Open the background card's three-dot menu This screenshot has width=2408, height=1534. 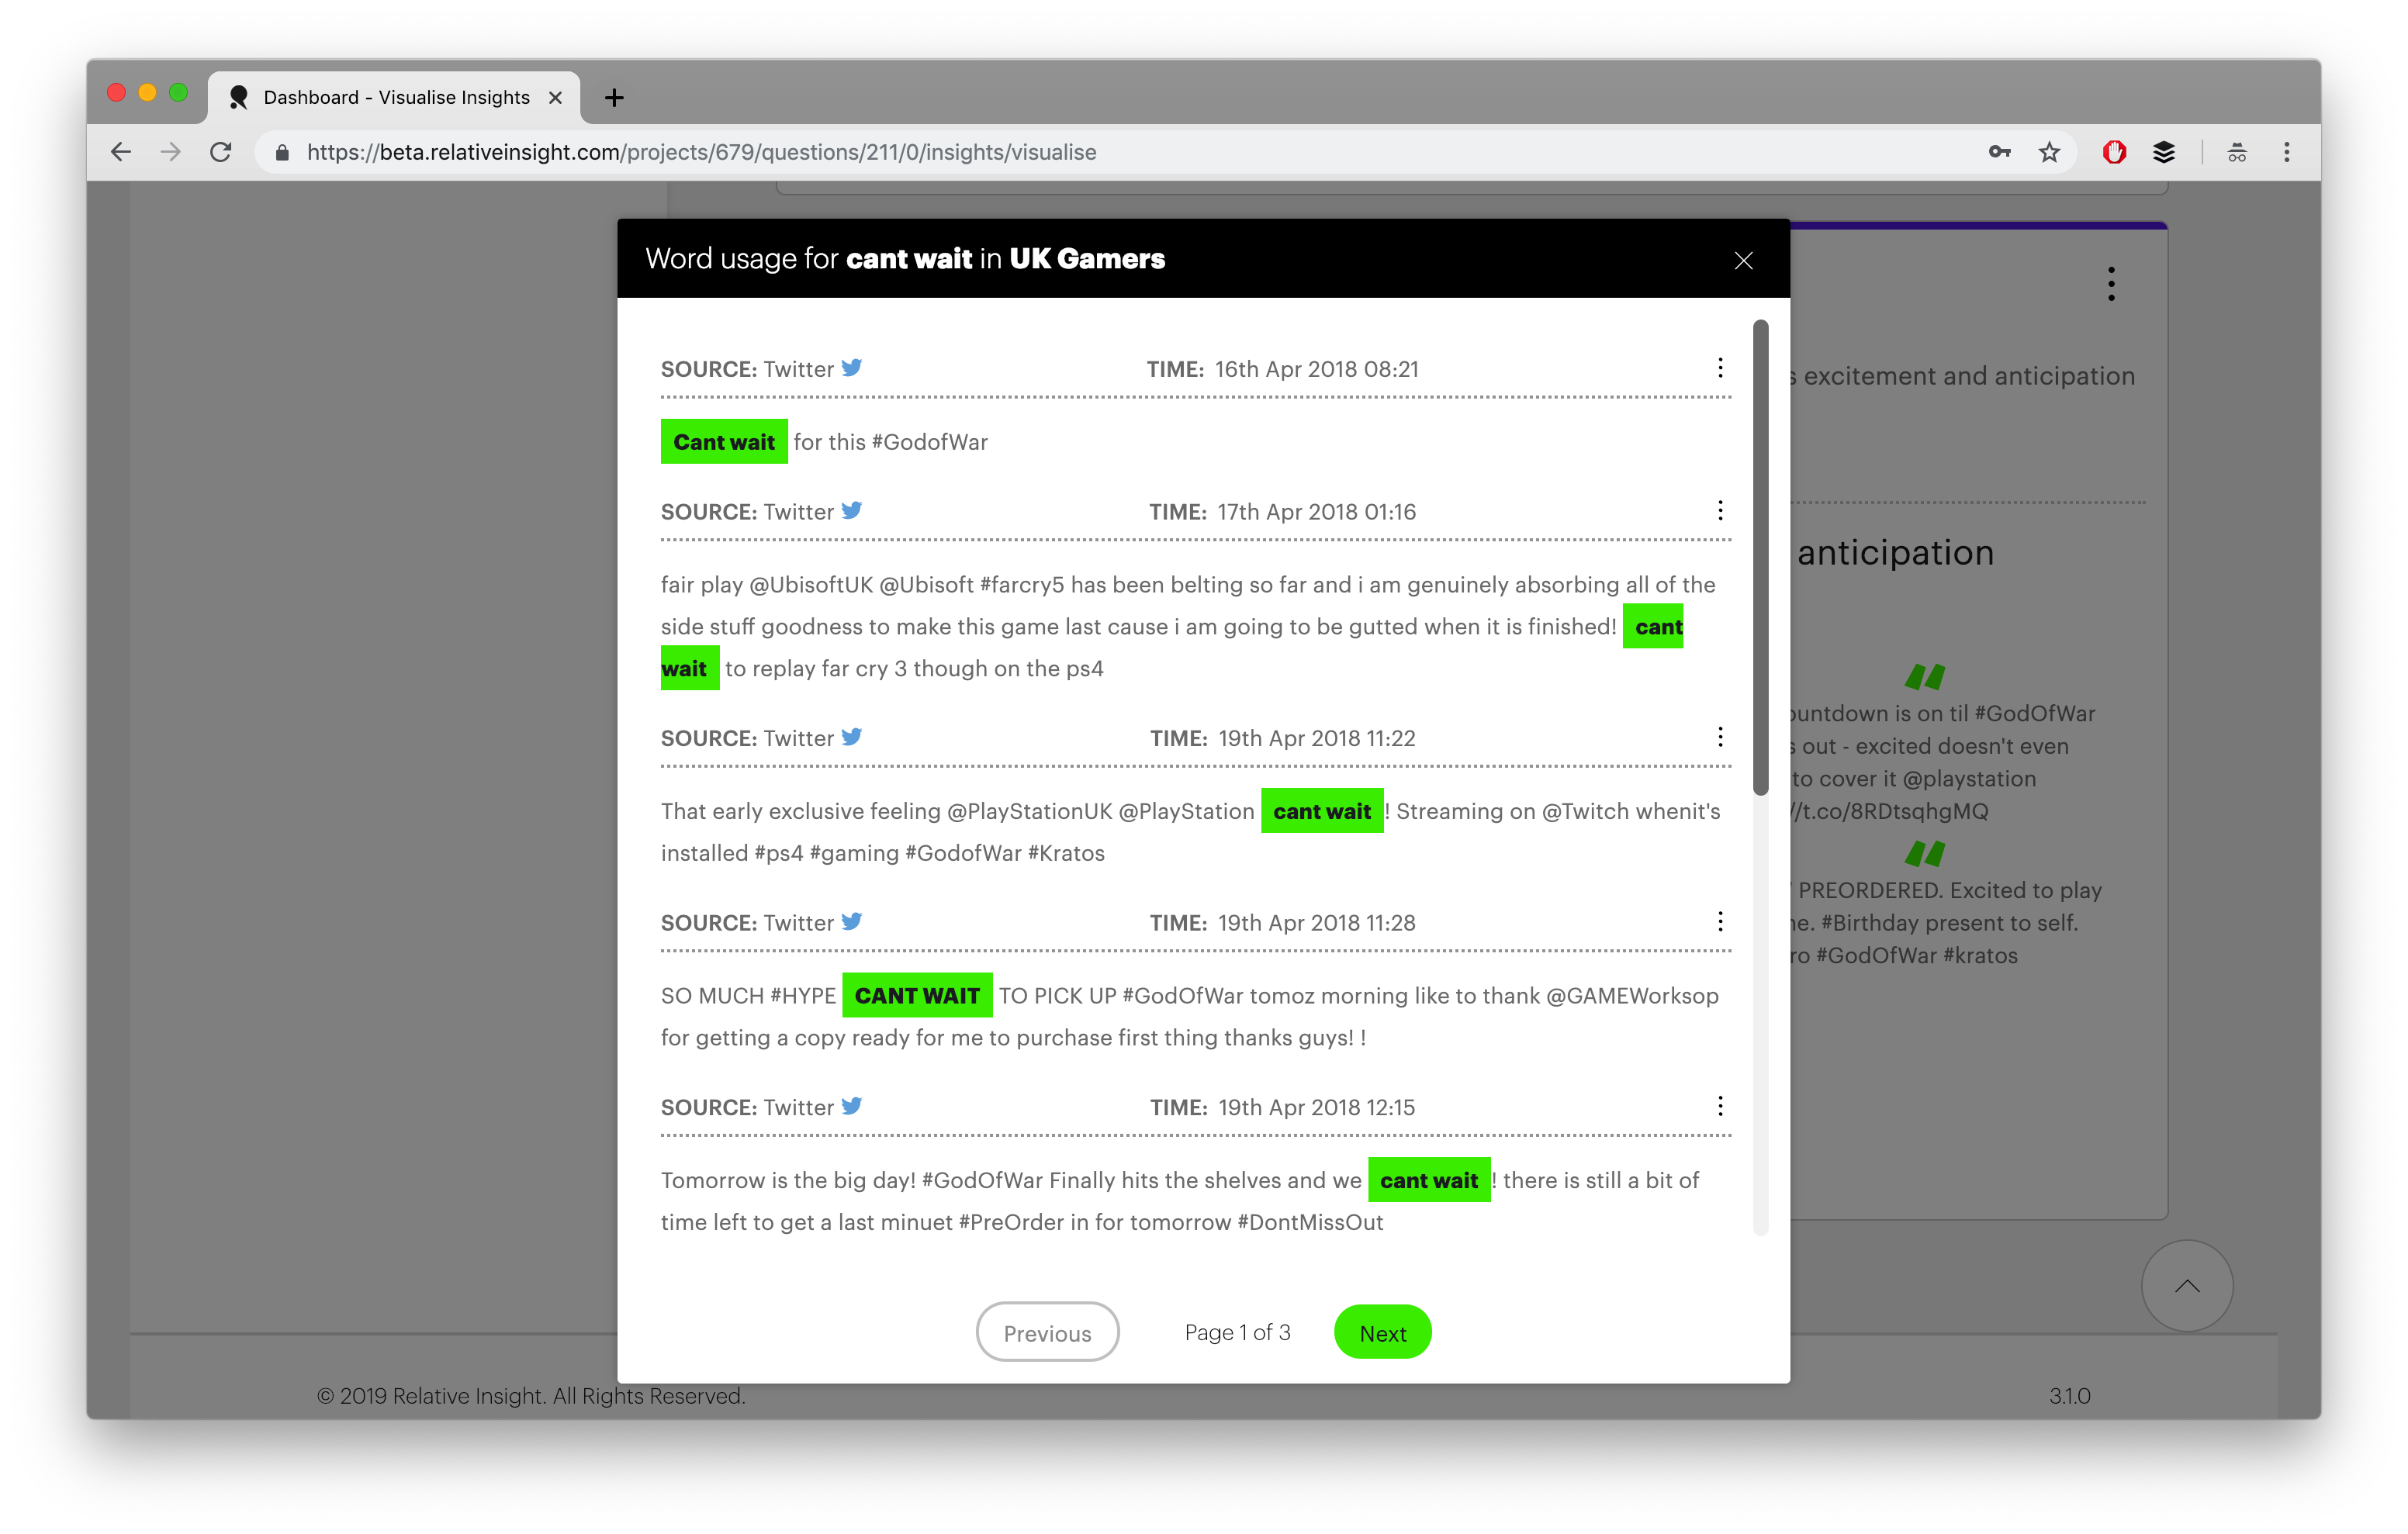coord(2111,284)
